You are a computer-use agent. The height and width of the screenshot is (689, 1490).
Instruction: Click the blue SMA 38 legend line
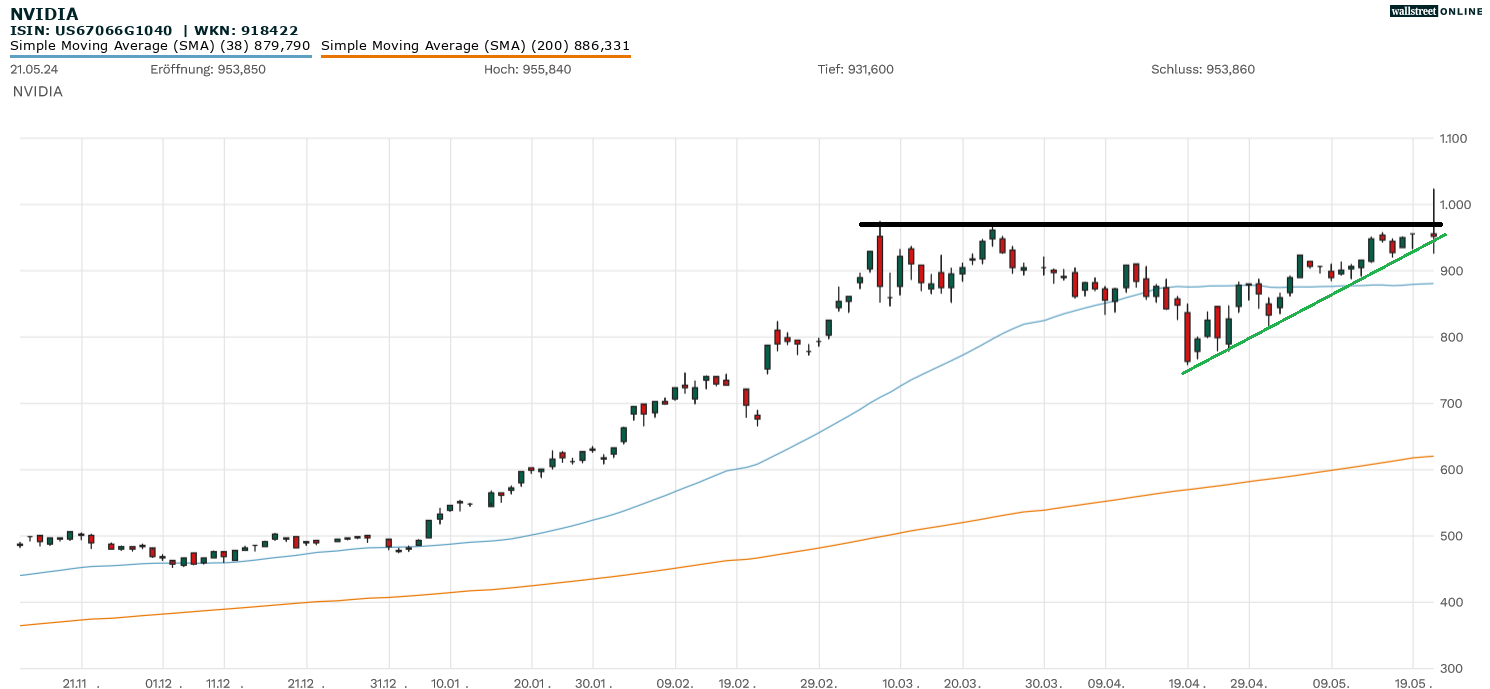pos(160,56)
